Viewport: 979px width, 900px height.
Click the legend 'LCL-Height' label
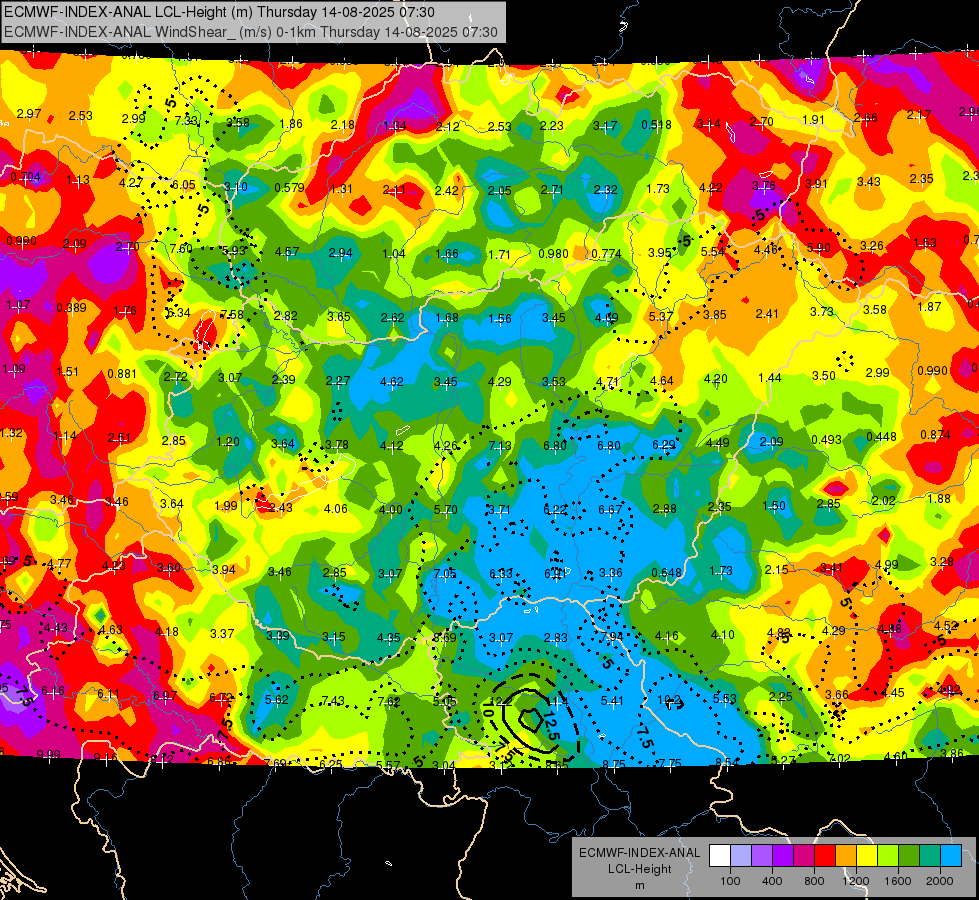click(x=639, y=869)
